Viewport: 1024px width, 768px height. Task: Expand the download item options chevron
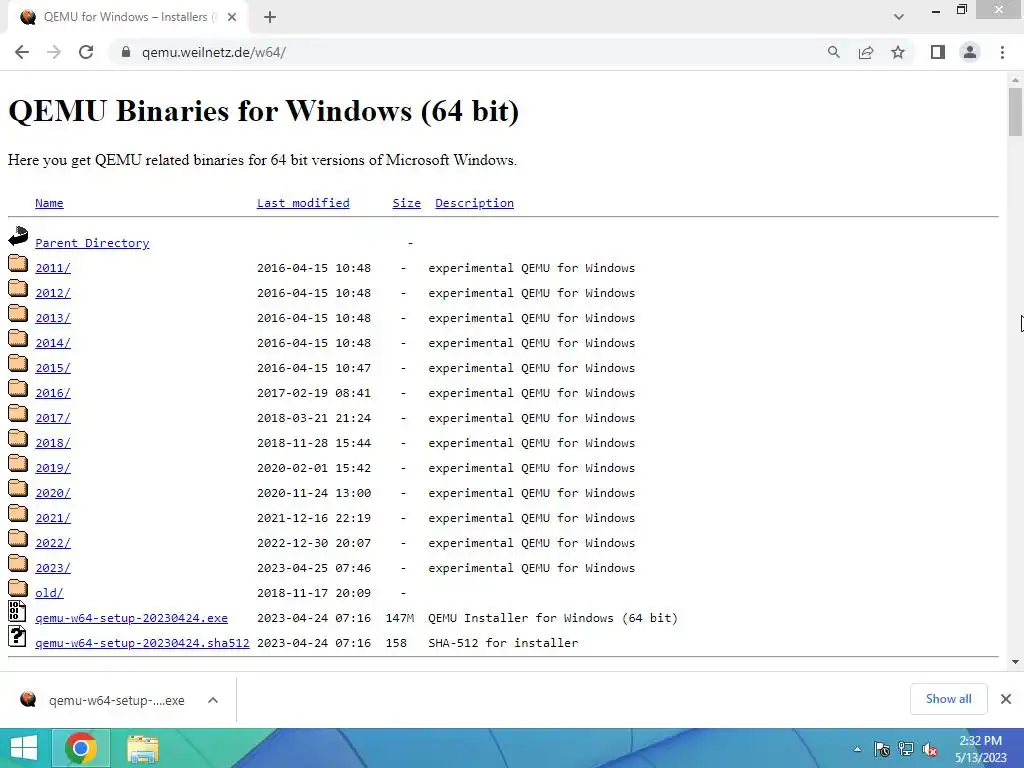point(213,700)
